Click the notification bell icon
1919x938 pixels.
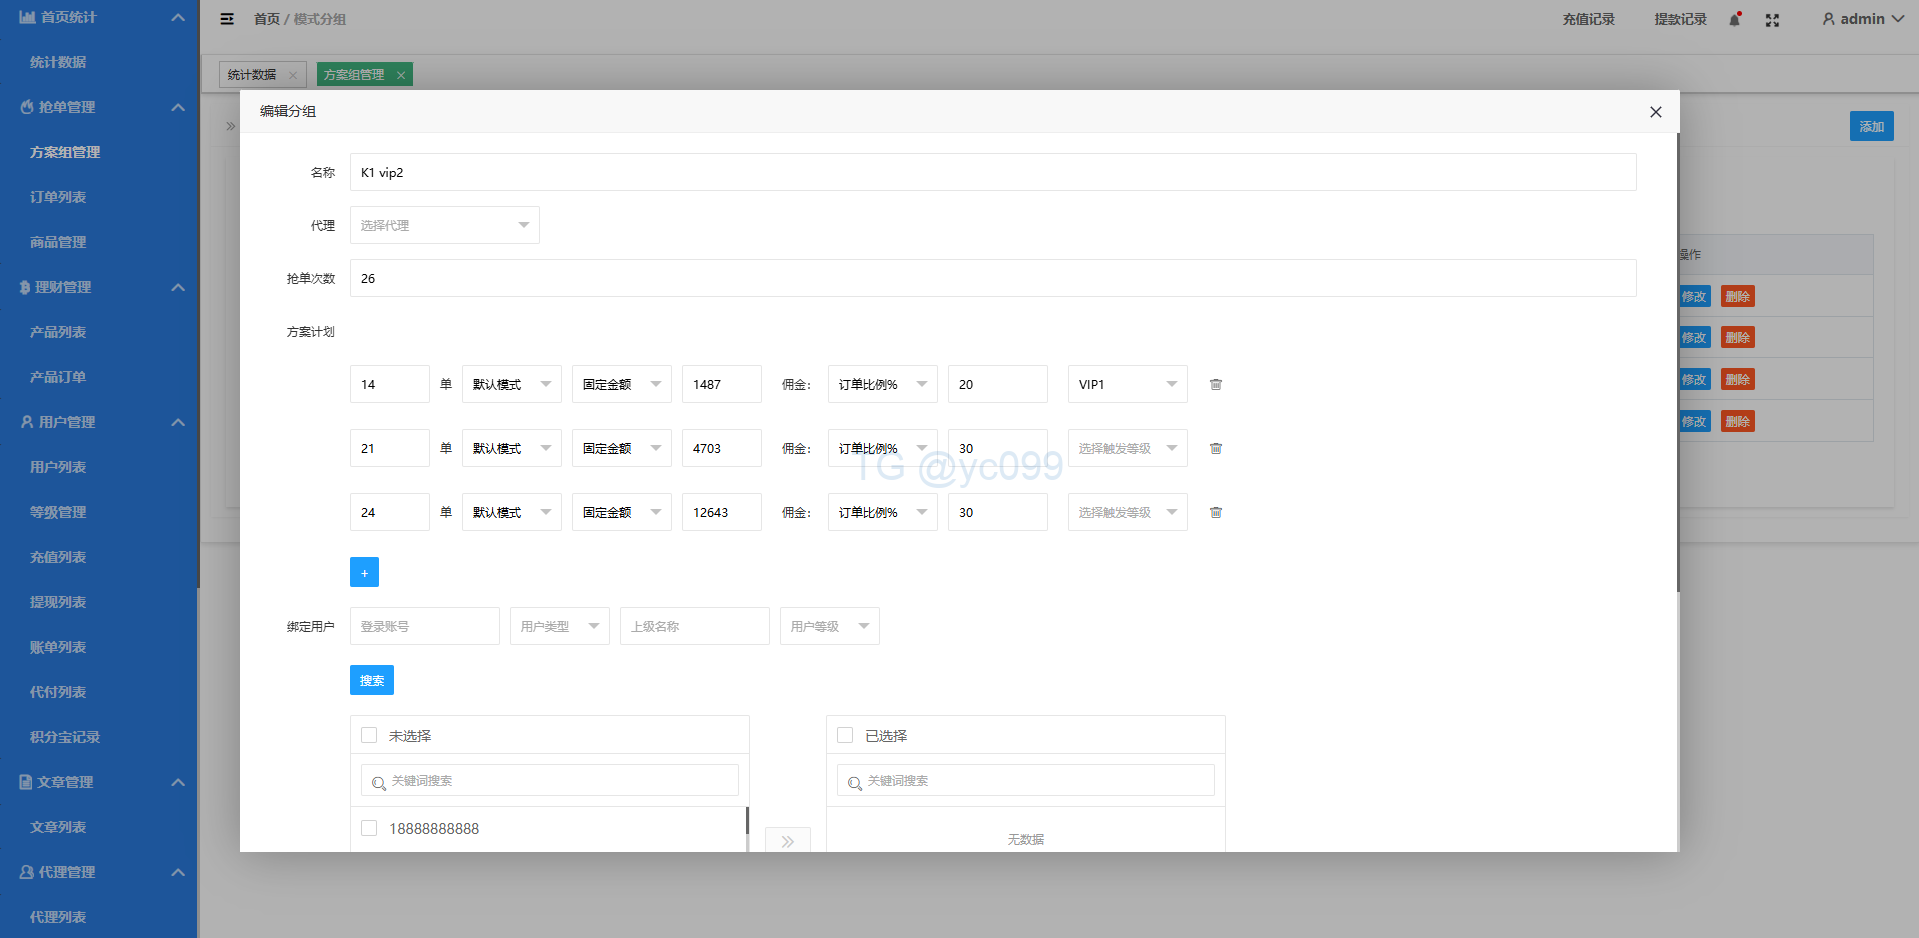click(x=1735, y=20)
